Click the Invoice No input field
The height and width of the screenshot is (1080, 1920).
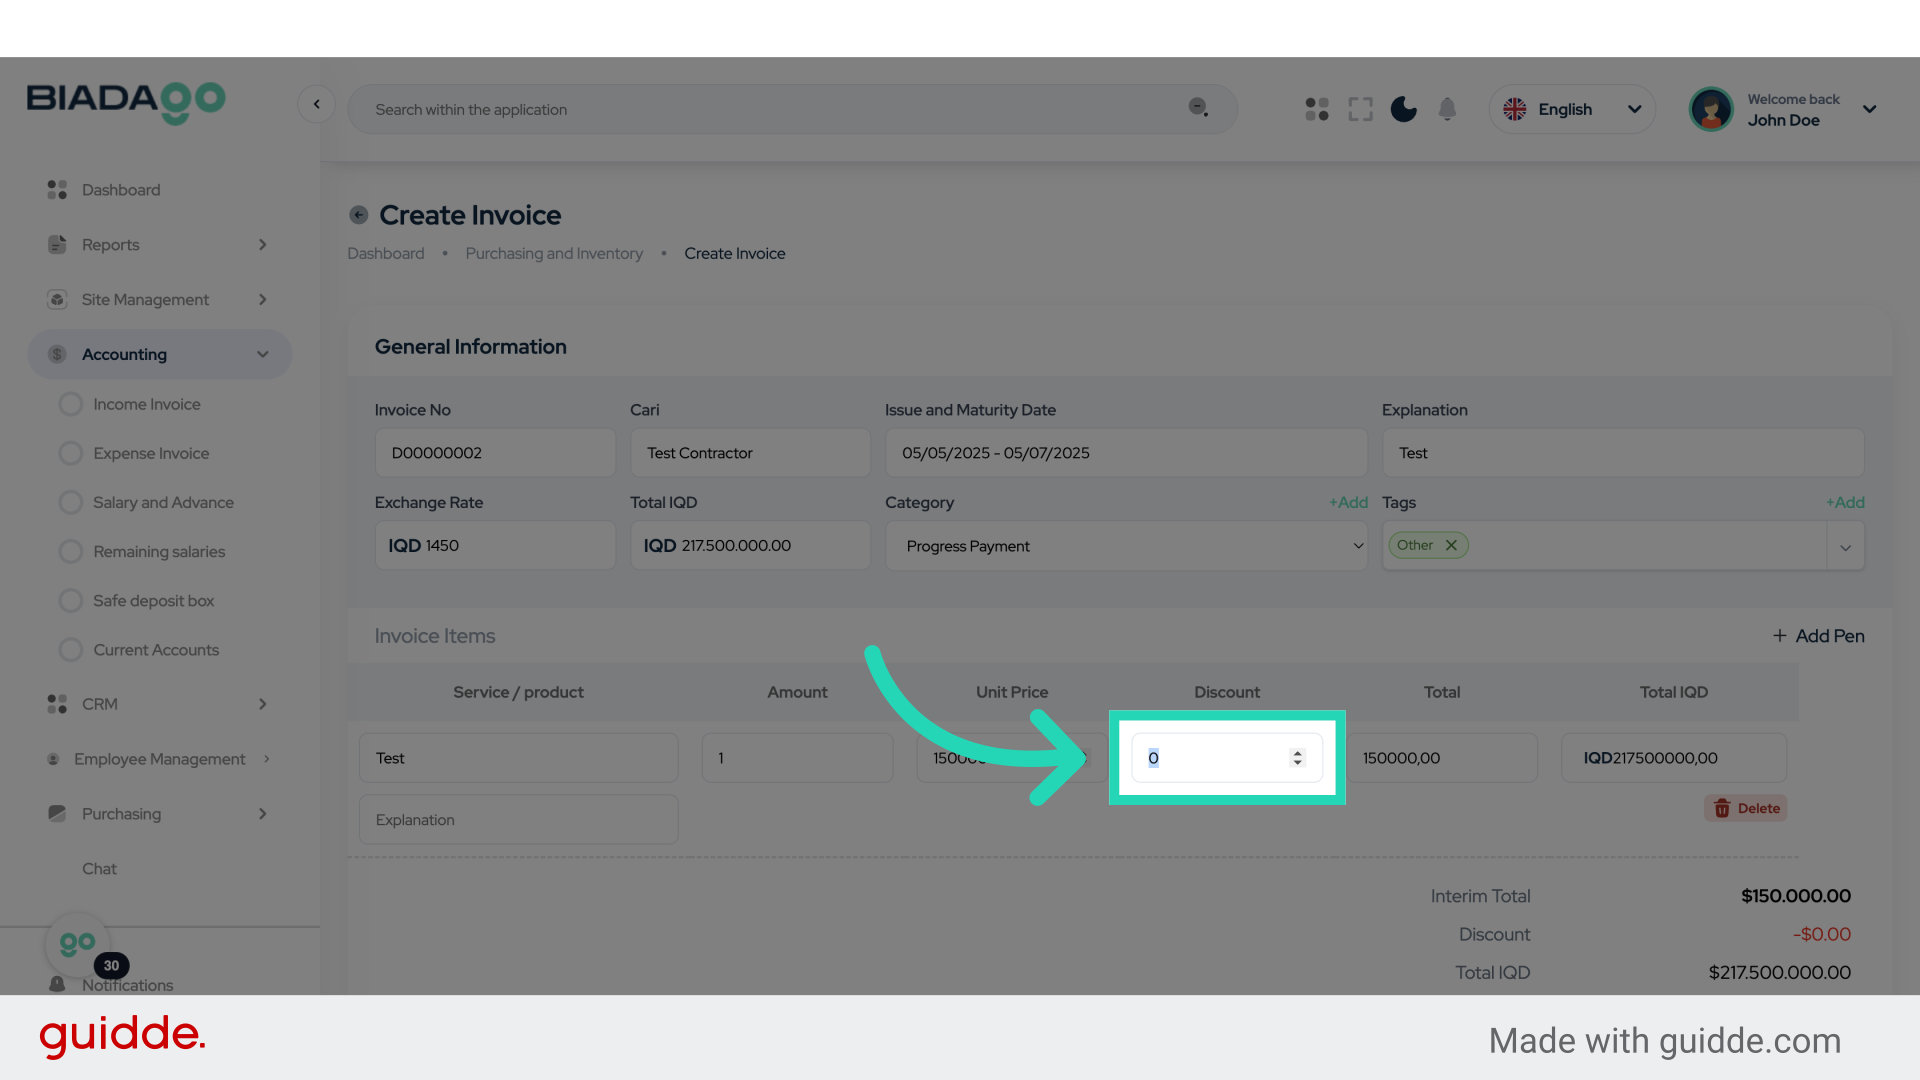494,453
